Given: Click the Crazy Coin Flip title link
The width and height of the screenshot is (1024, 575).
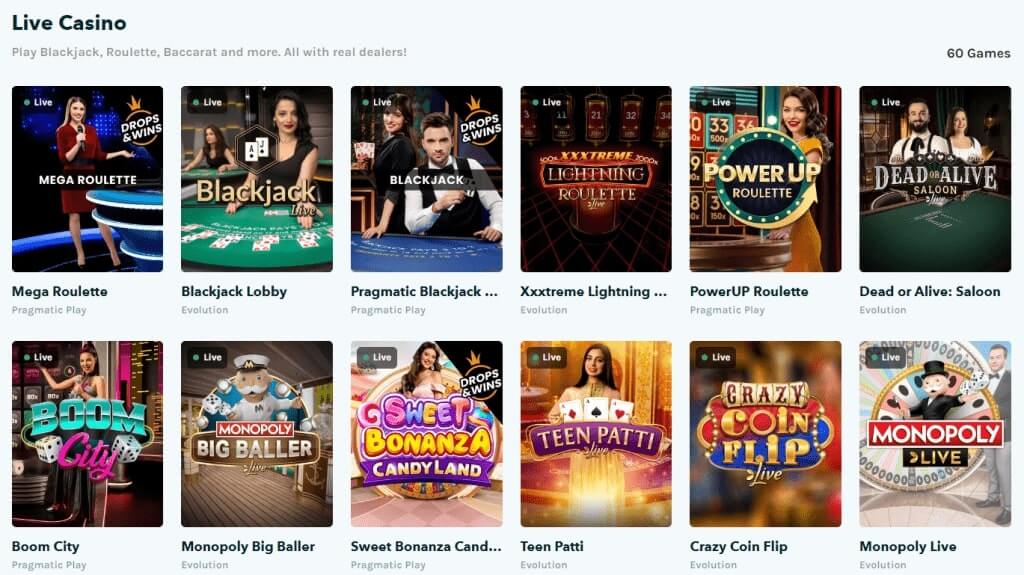Looking at the screenshot, I should tap(739, 546).
